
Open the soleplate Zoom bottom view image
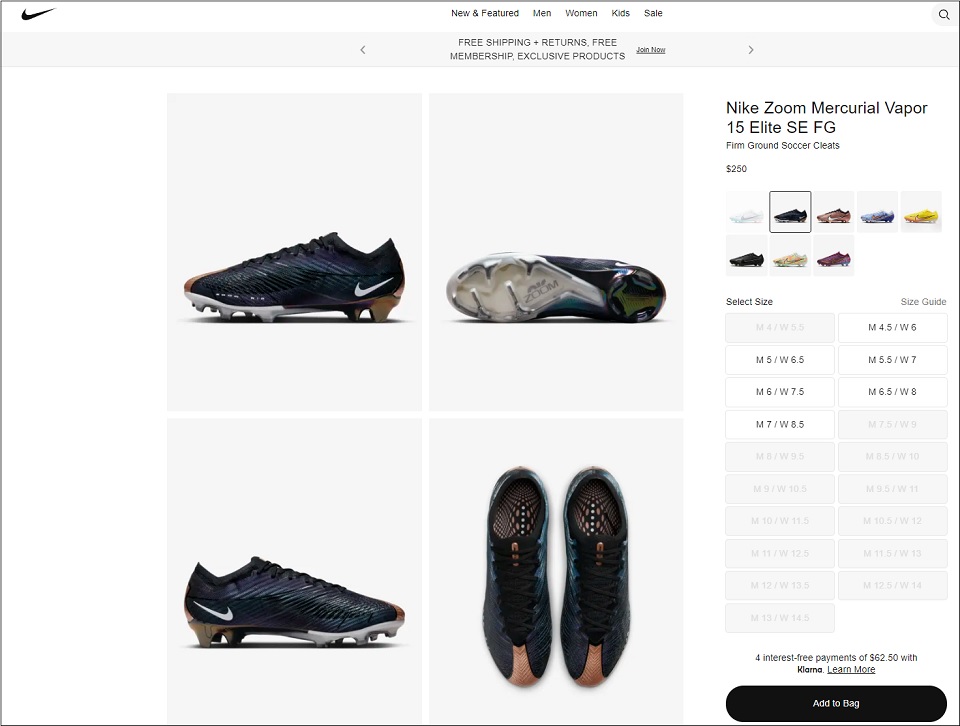[x=556, y=252]
